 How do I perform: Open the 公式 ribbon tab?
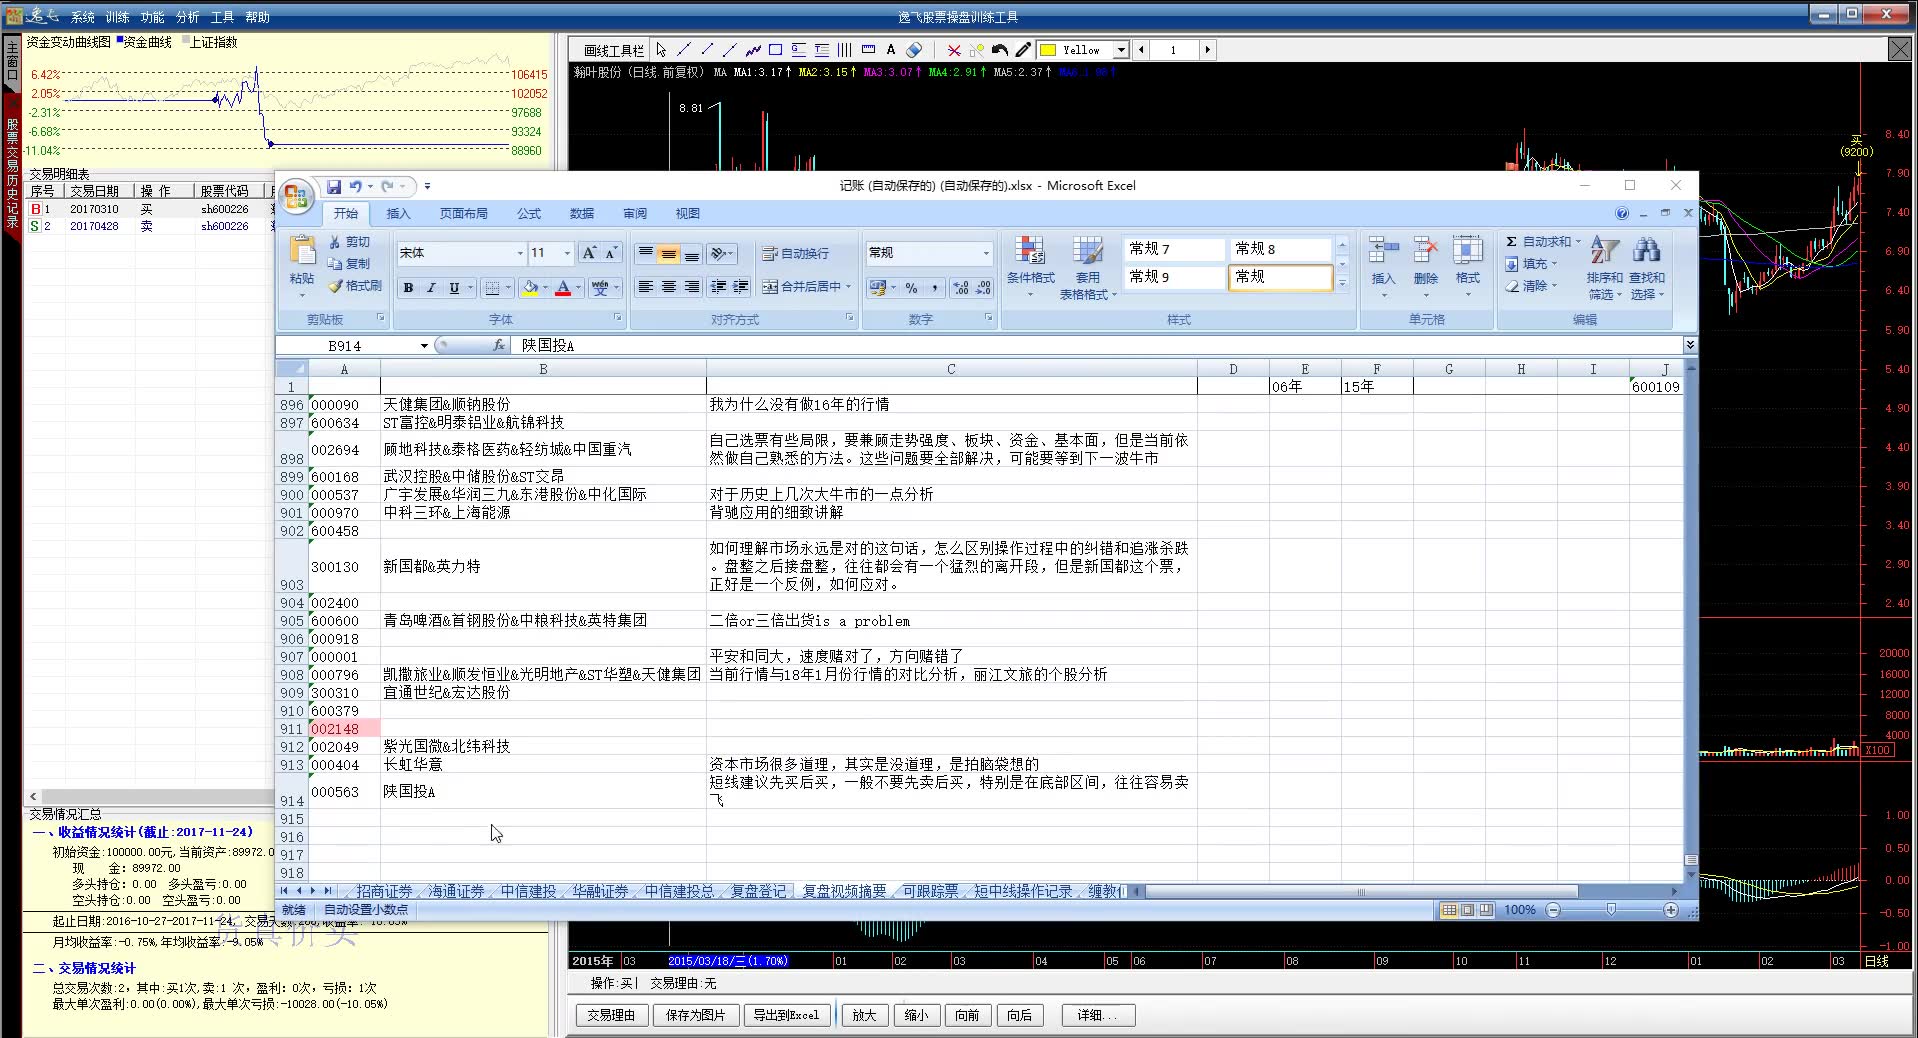528,213
